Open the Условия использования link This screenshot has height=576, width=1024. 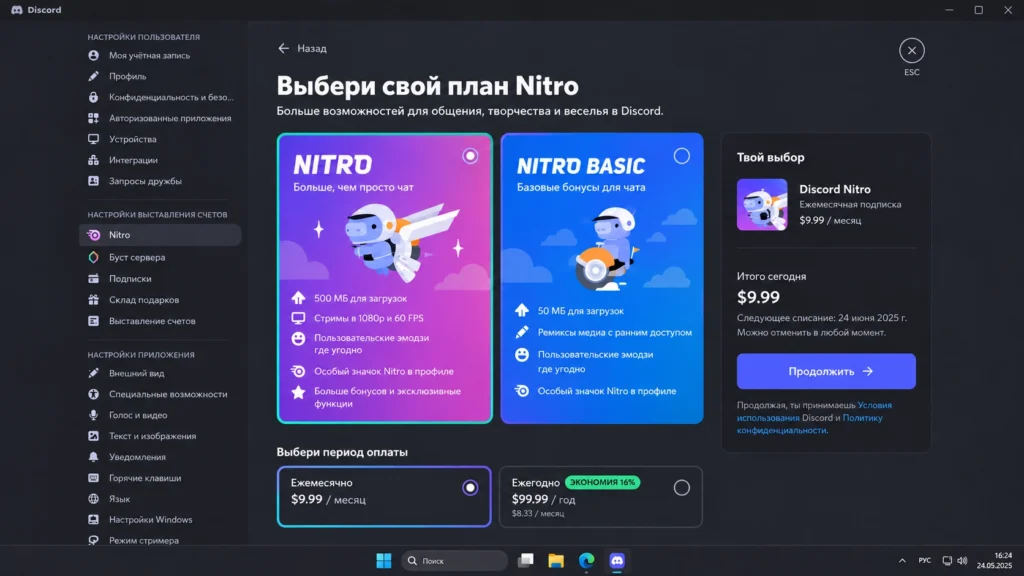pyautogui.click(x=813, y=411)
